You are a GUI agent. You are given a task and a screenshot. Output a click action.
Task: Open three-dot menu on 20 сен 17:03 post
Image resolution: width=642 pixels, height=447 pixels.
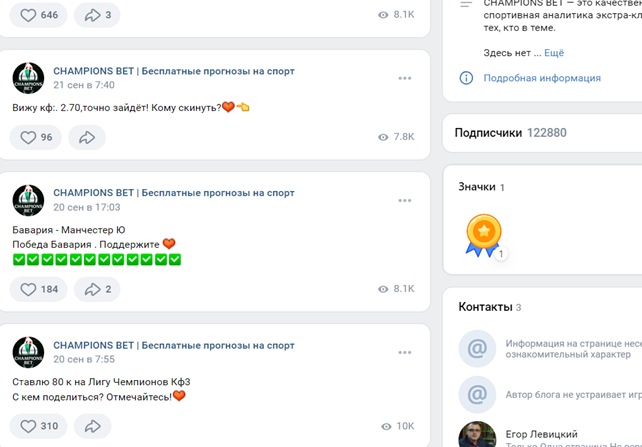[404, 200]
